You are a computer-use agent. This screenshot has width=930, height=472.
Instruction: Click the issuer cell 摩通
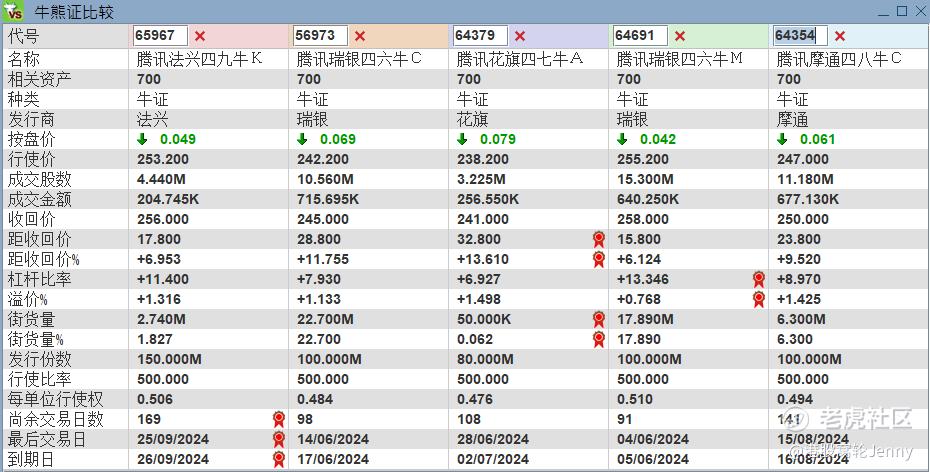click(x=792, y=120)
